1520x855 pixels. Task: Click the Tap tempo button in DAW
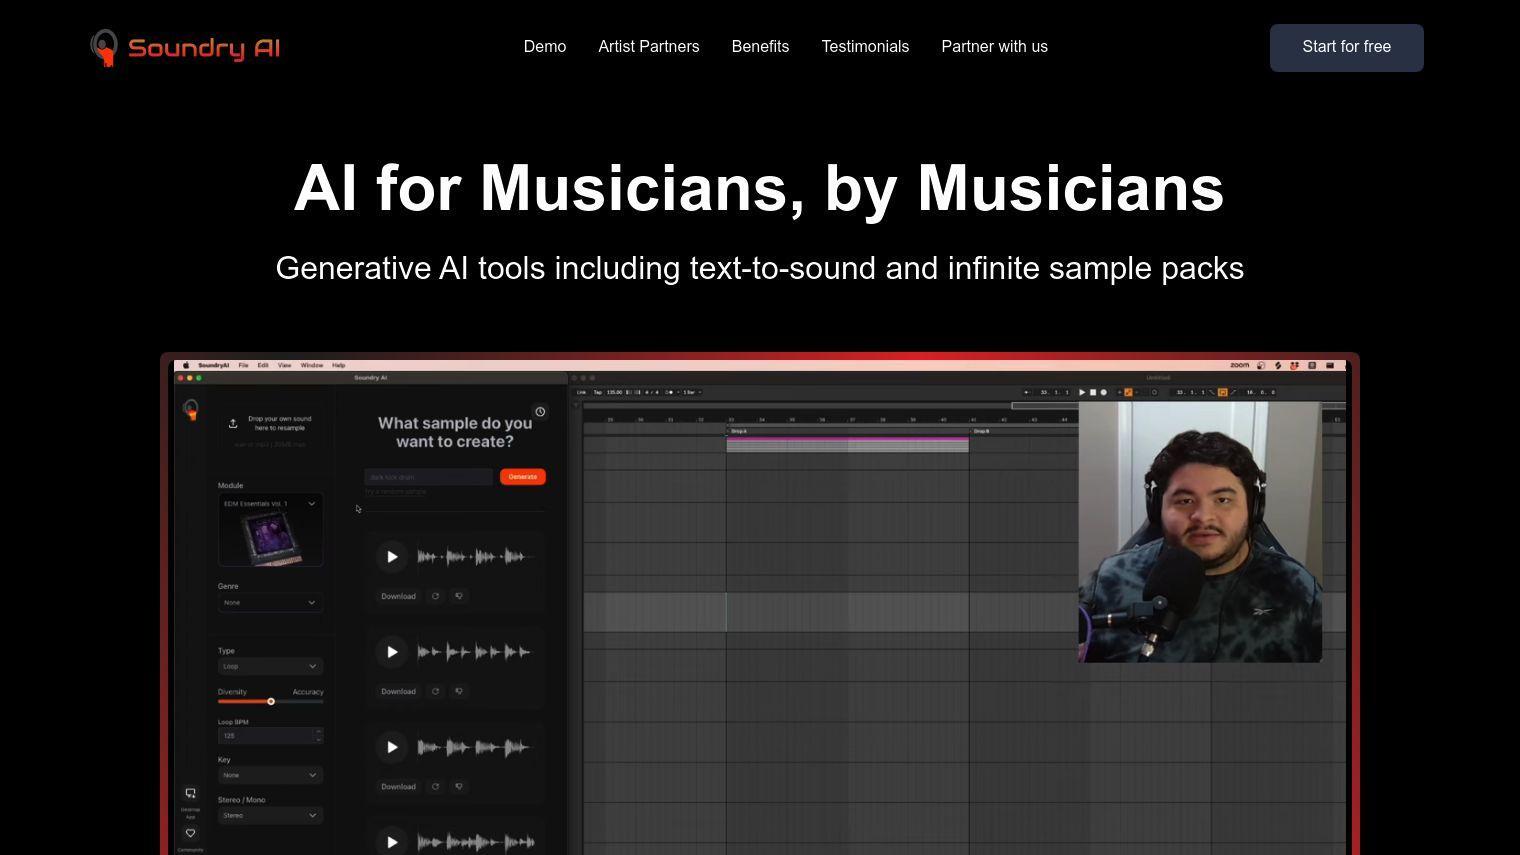tap(598, 392)
